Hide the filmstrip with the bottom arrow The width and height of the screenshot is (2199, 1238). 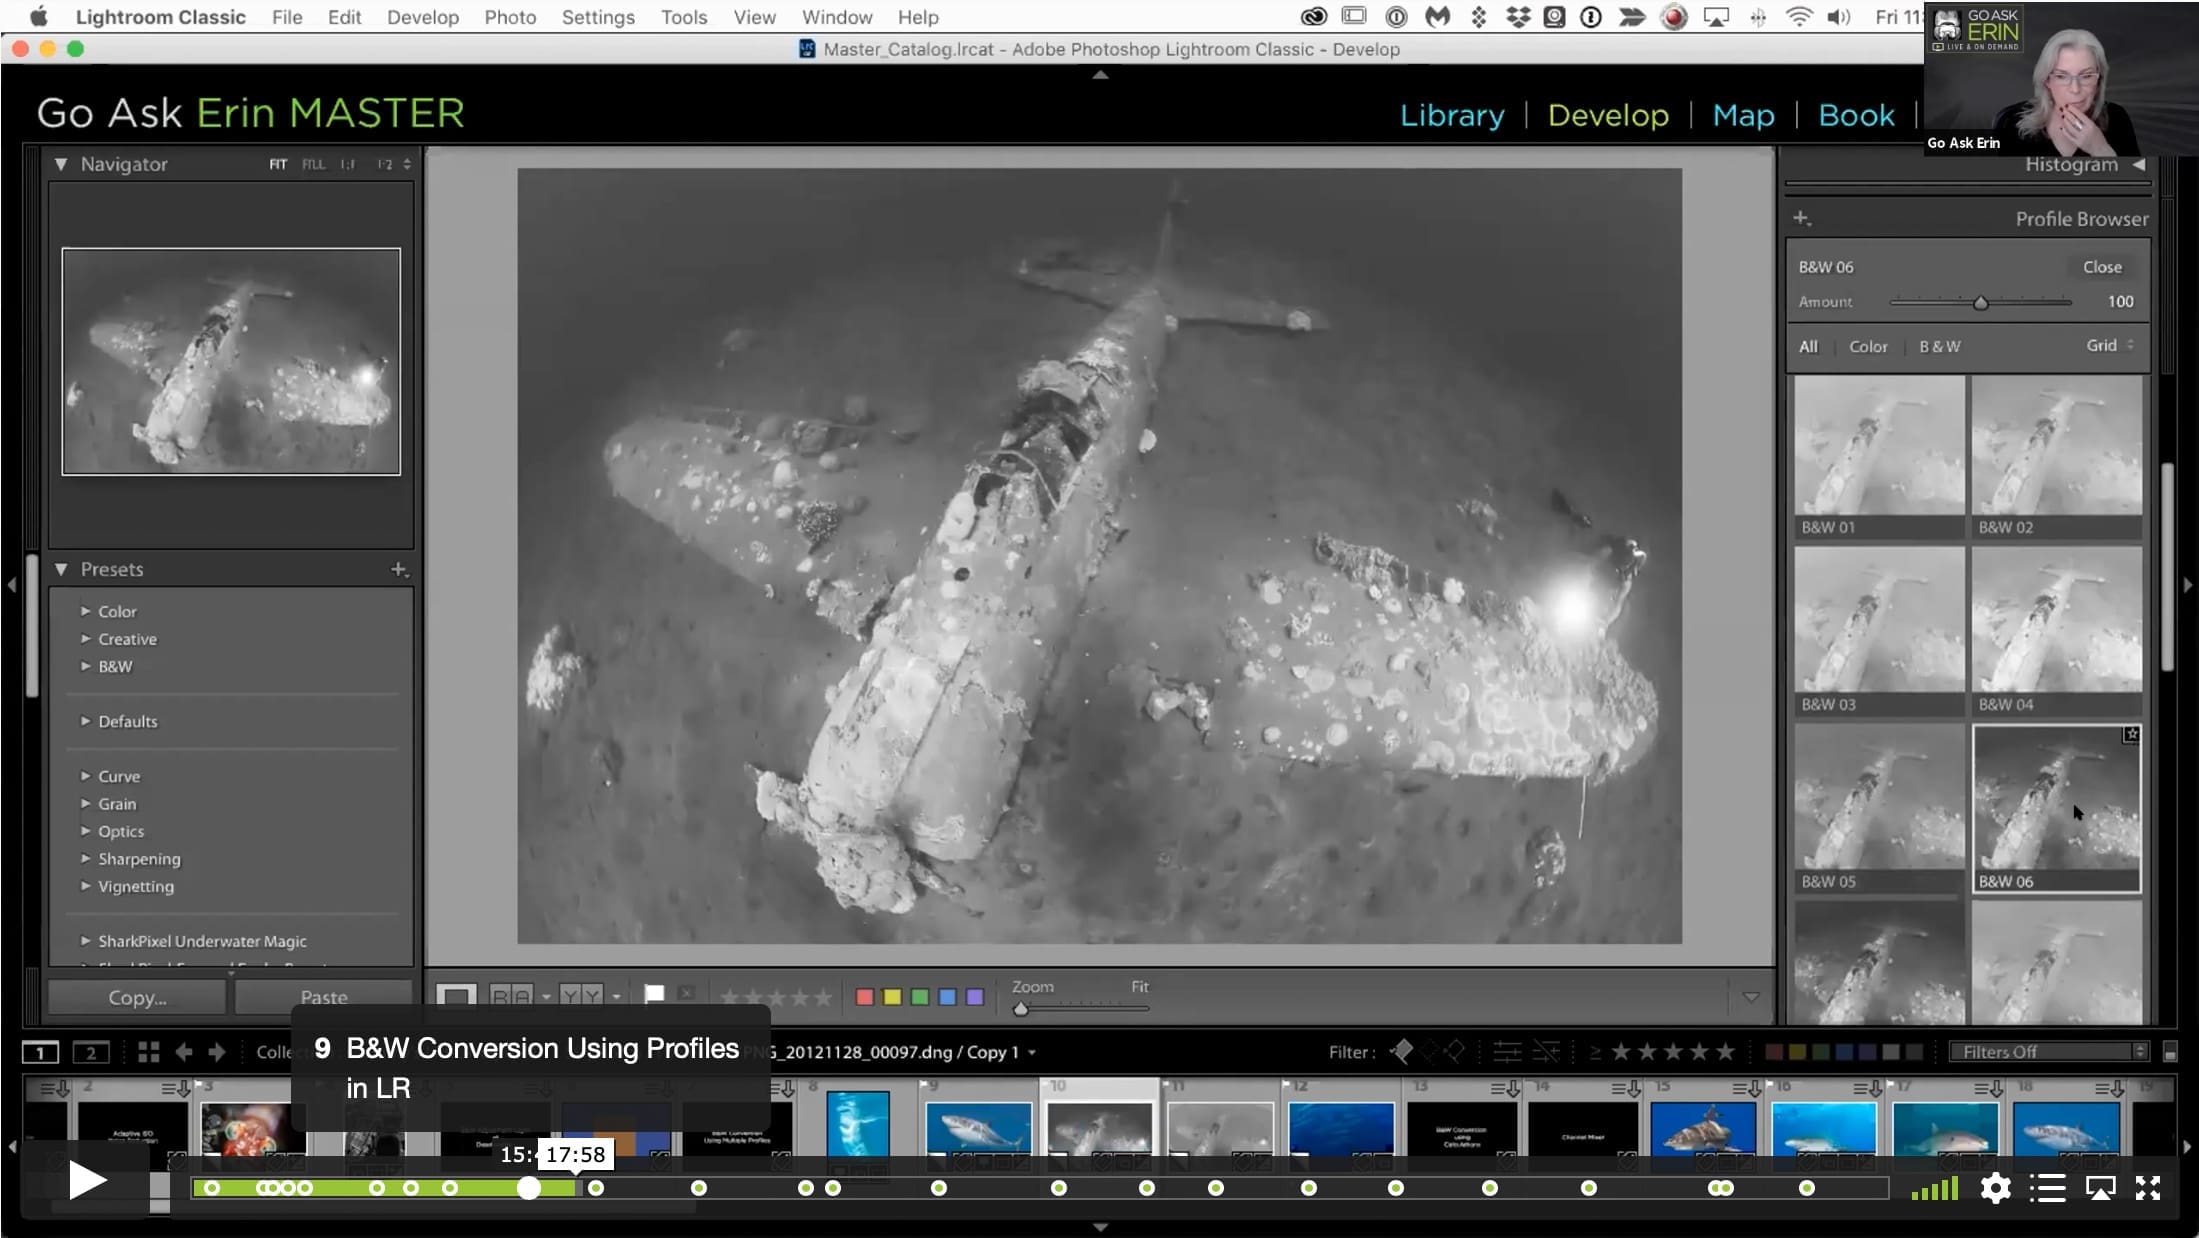pos(1100,1227)
